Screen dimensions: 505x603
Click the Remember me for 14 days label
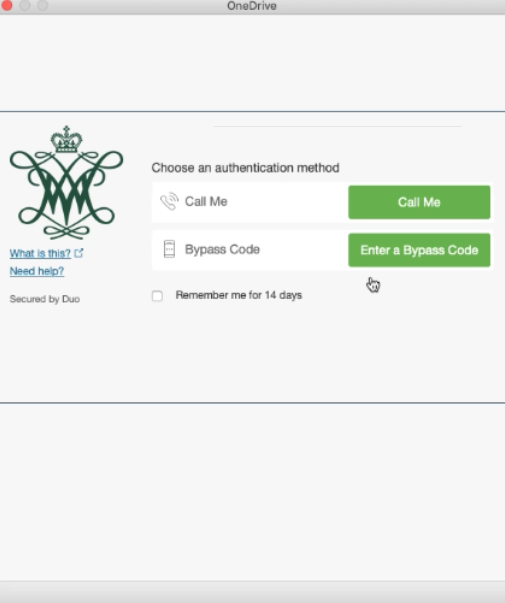click(239, 295)
